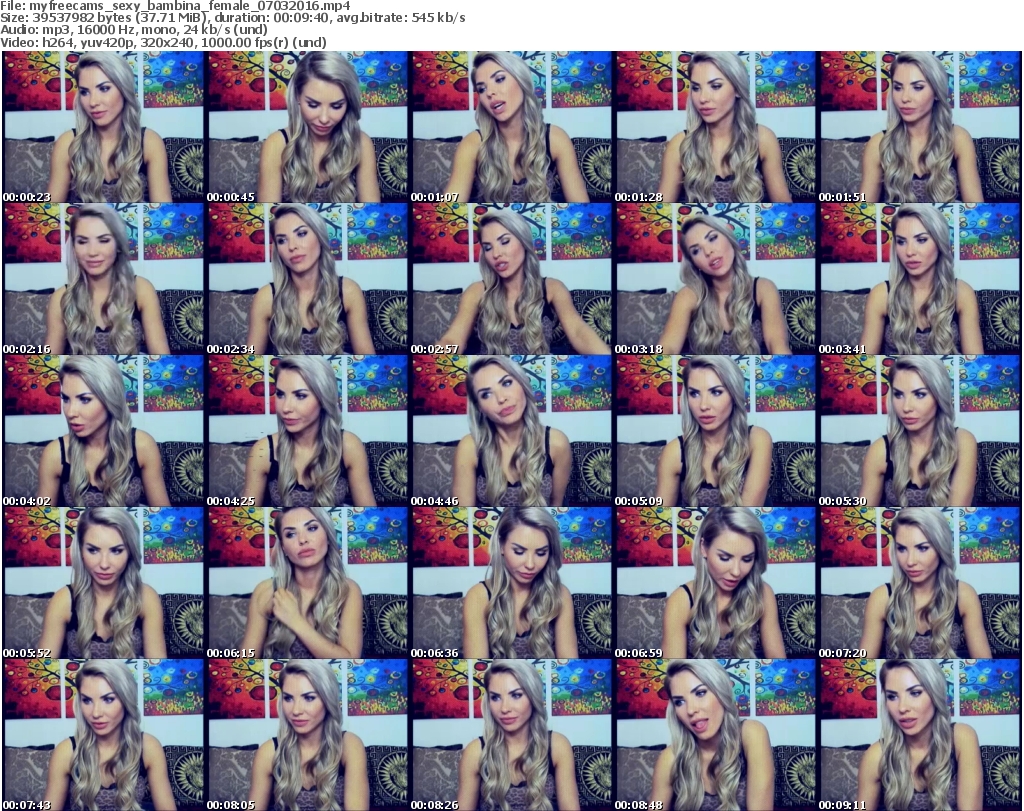Select the thumbnail stamped 00:01:51

919,127
